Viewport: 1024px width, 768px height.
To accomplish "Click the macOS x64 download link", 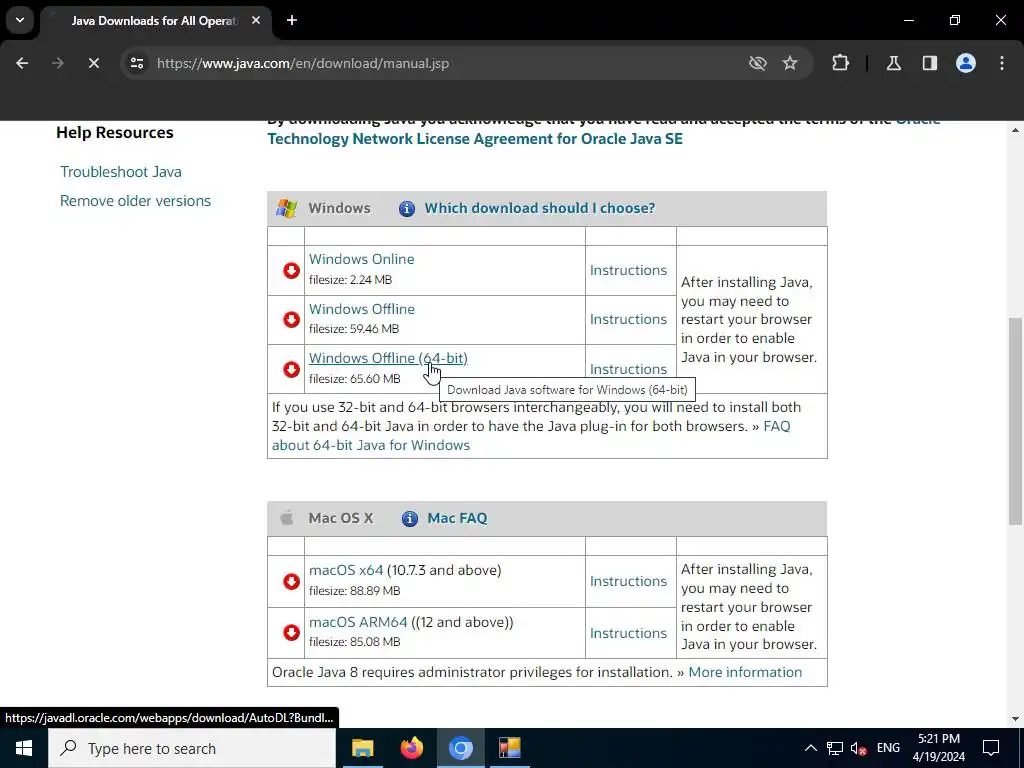I will coord(345,570).
